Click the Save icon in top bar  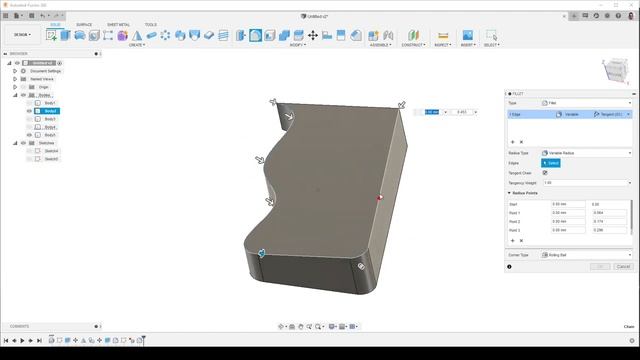click(x=31, y=16)
